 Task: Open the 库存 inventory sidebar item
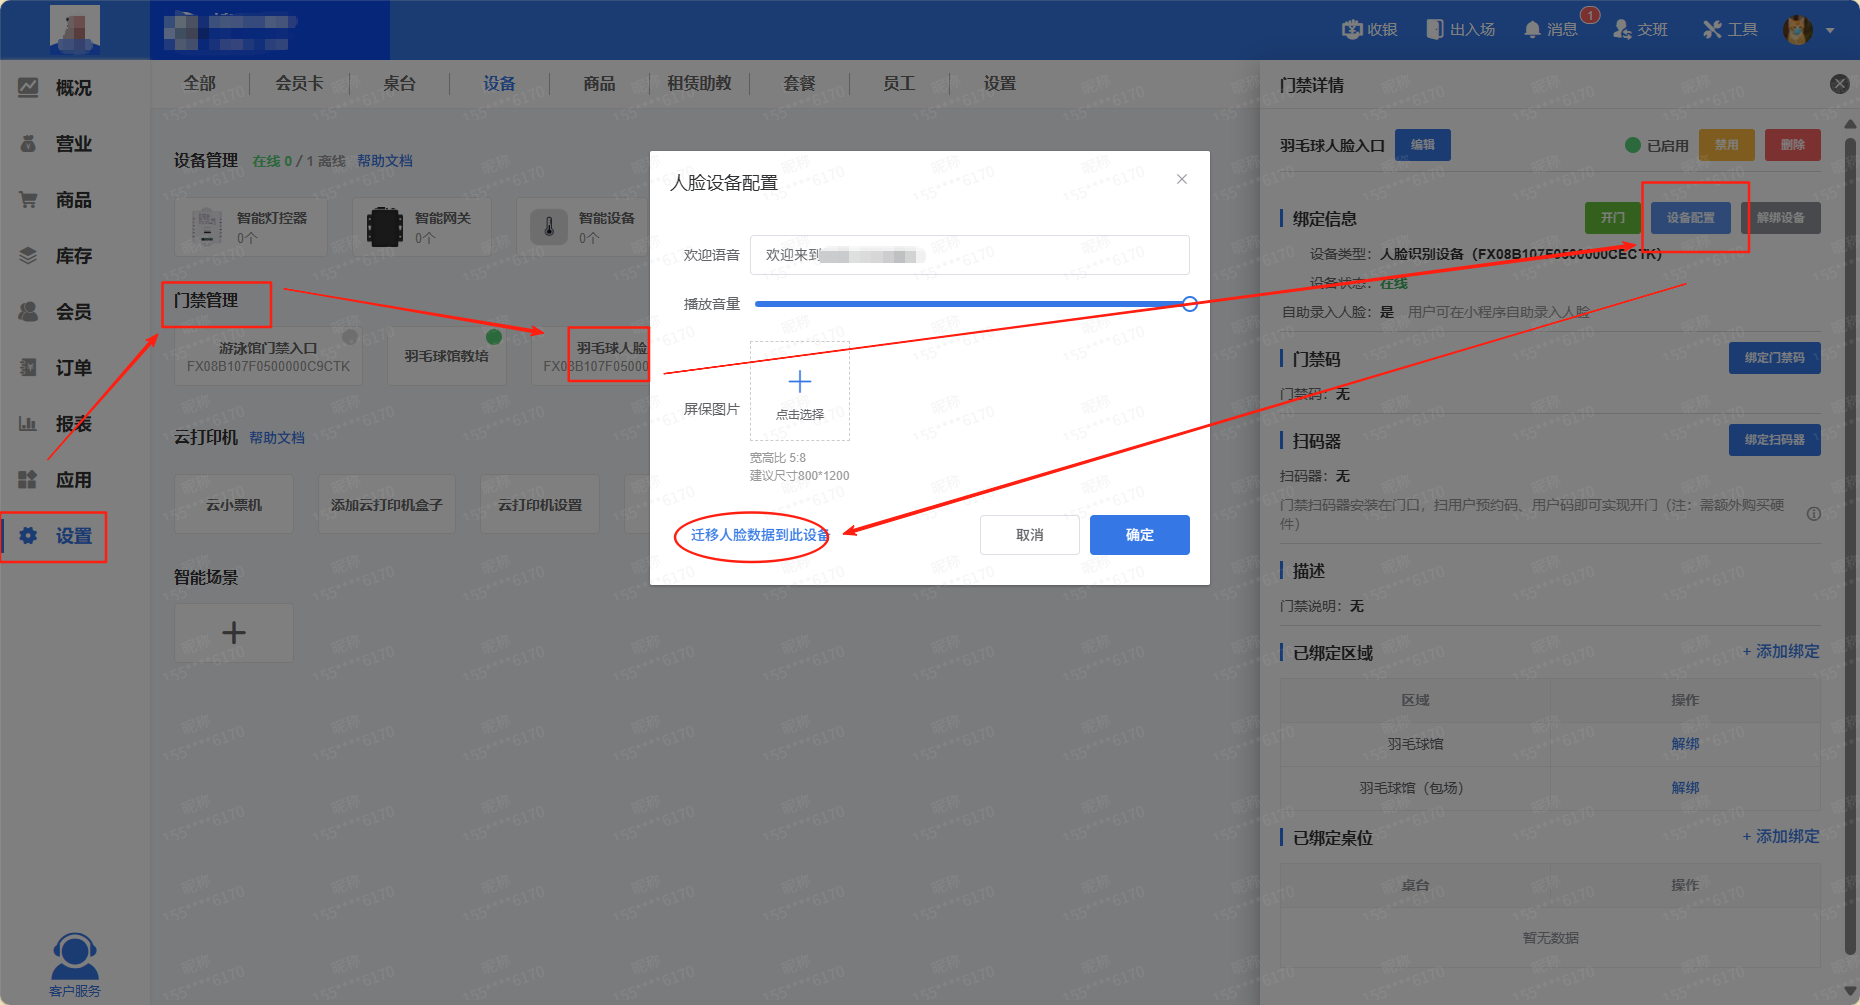(x=56, y=256)
